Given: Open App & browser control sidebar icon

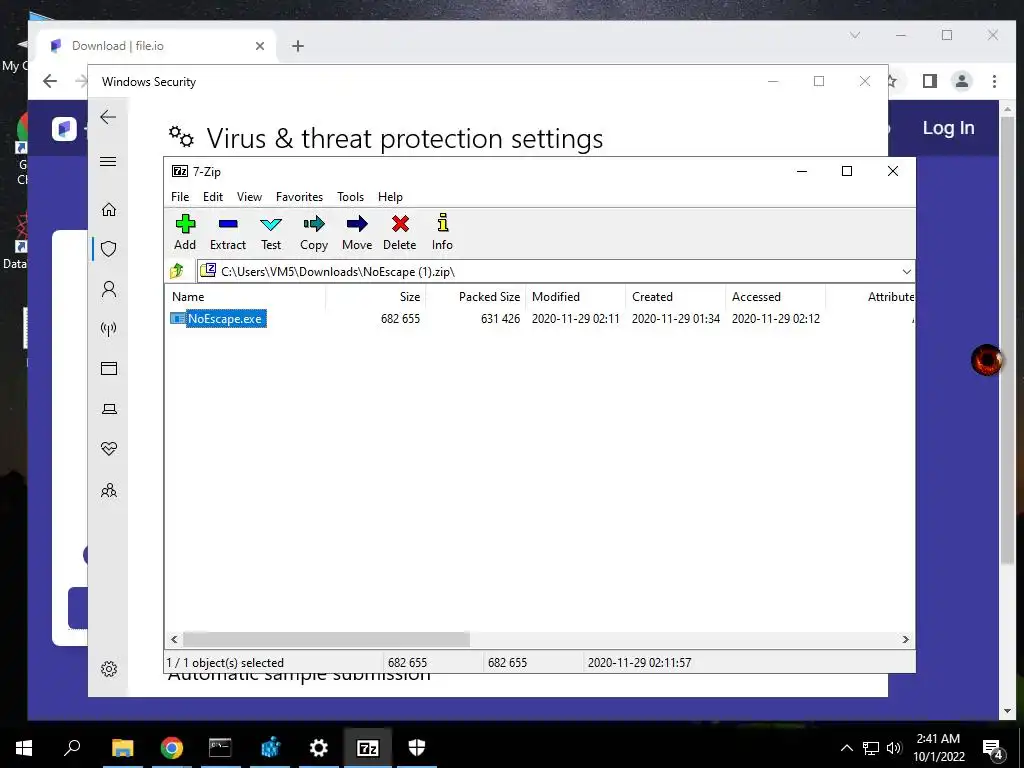Looking at the screenshot, I should tap(109, 368).
